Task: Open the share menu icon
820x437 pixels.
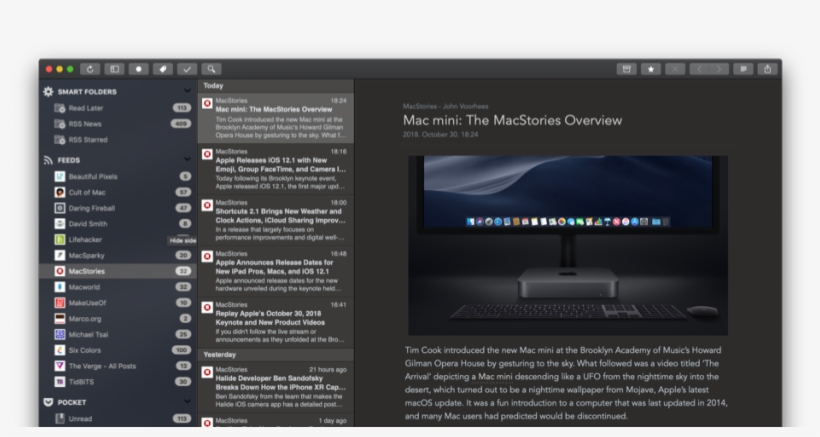Action: point(768,69)
